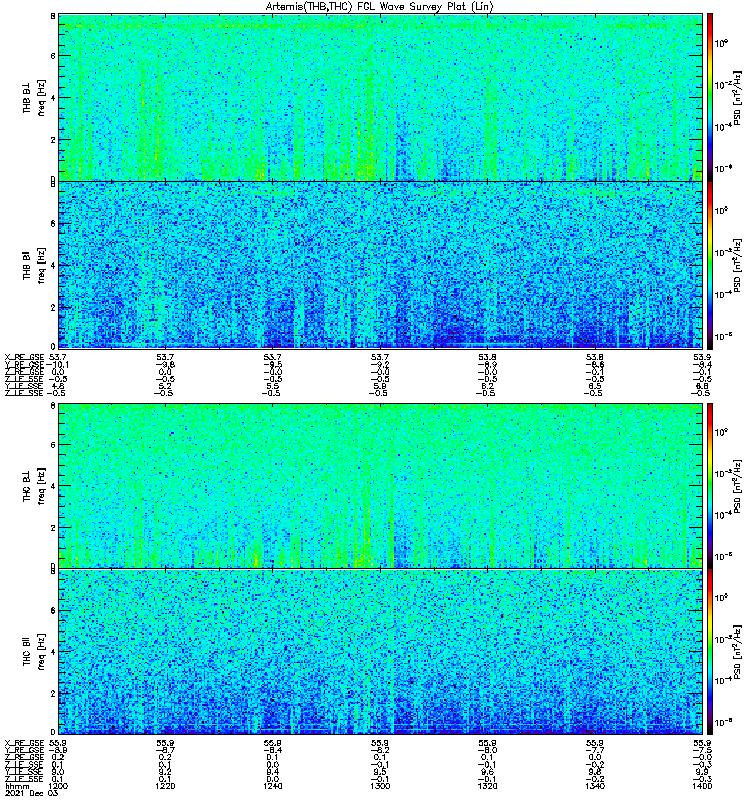
Task: Click the color bar beside the THC B-perpendicular panel
Action: pyautogui.click(x=710, y=485)
